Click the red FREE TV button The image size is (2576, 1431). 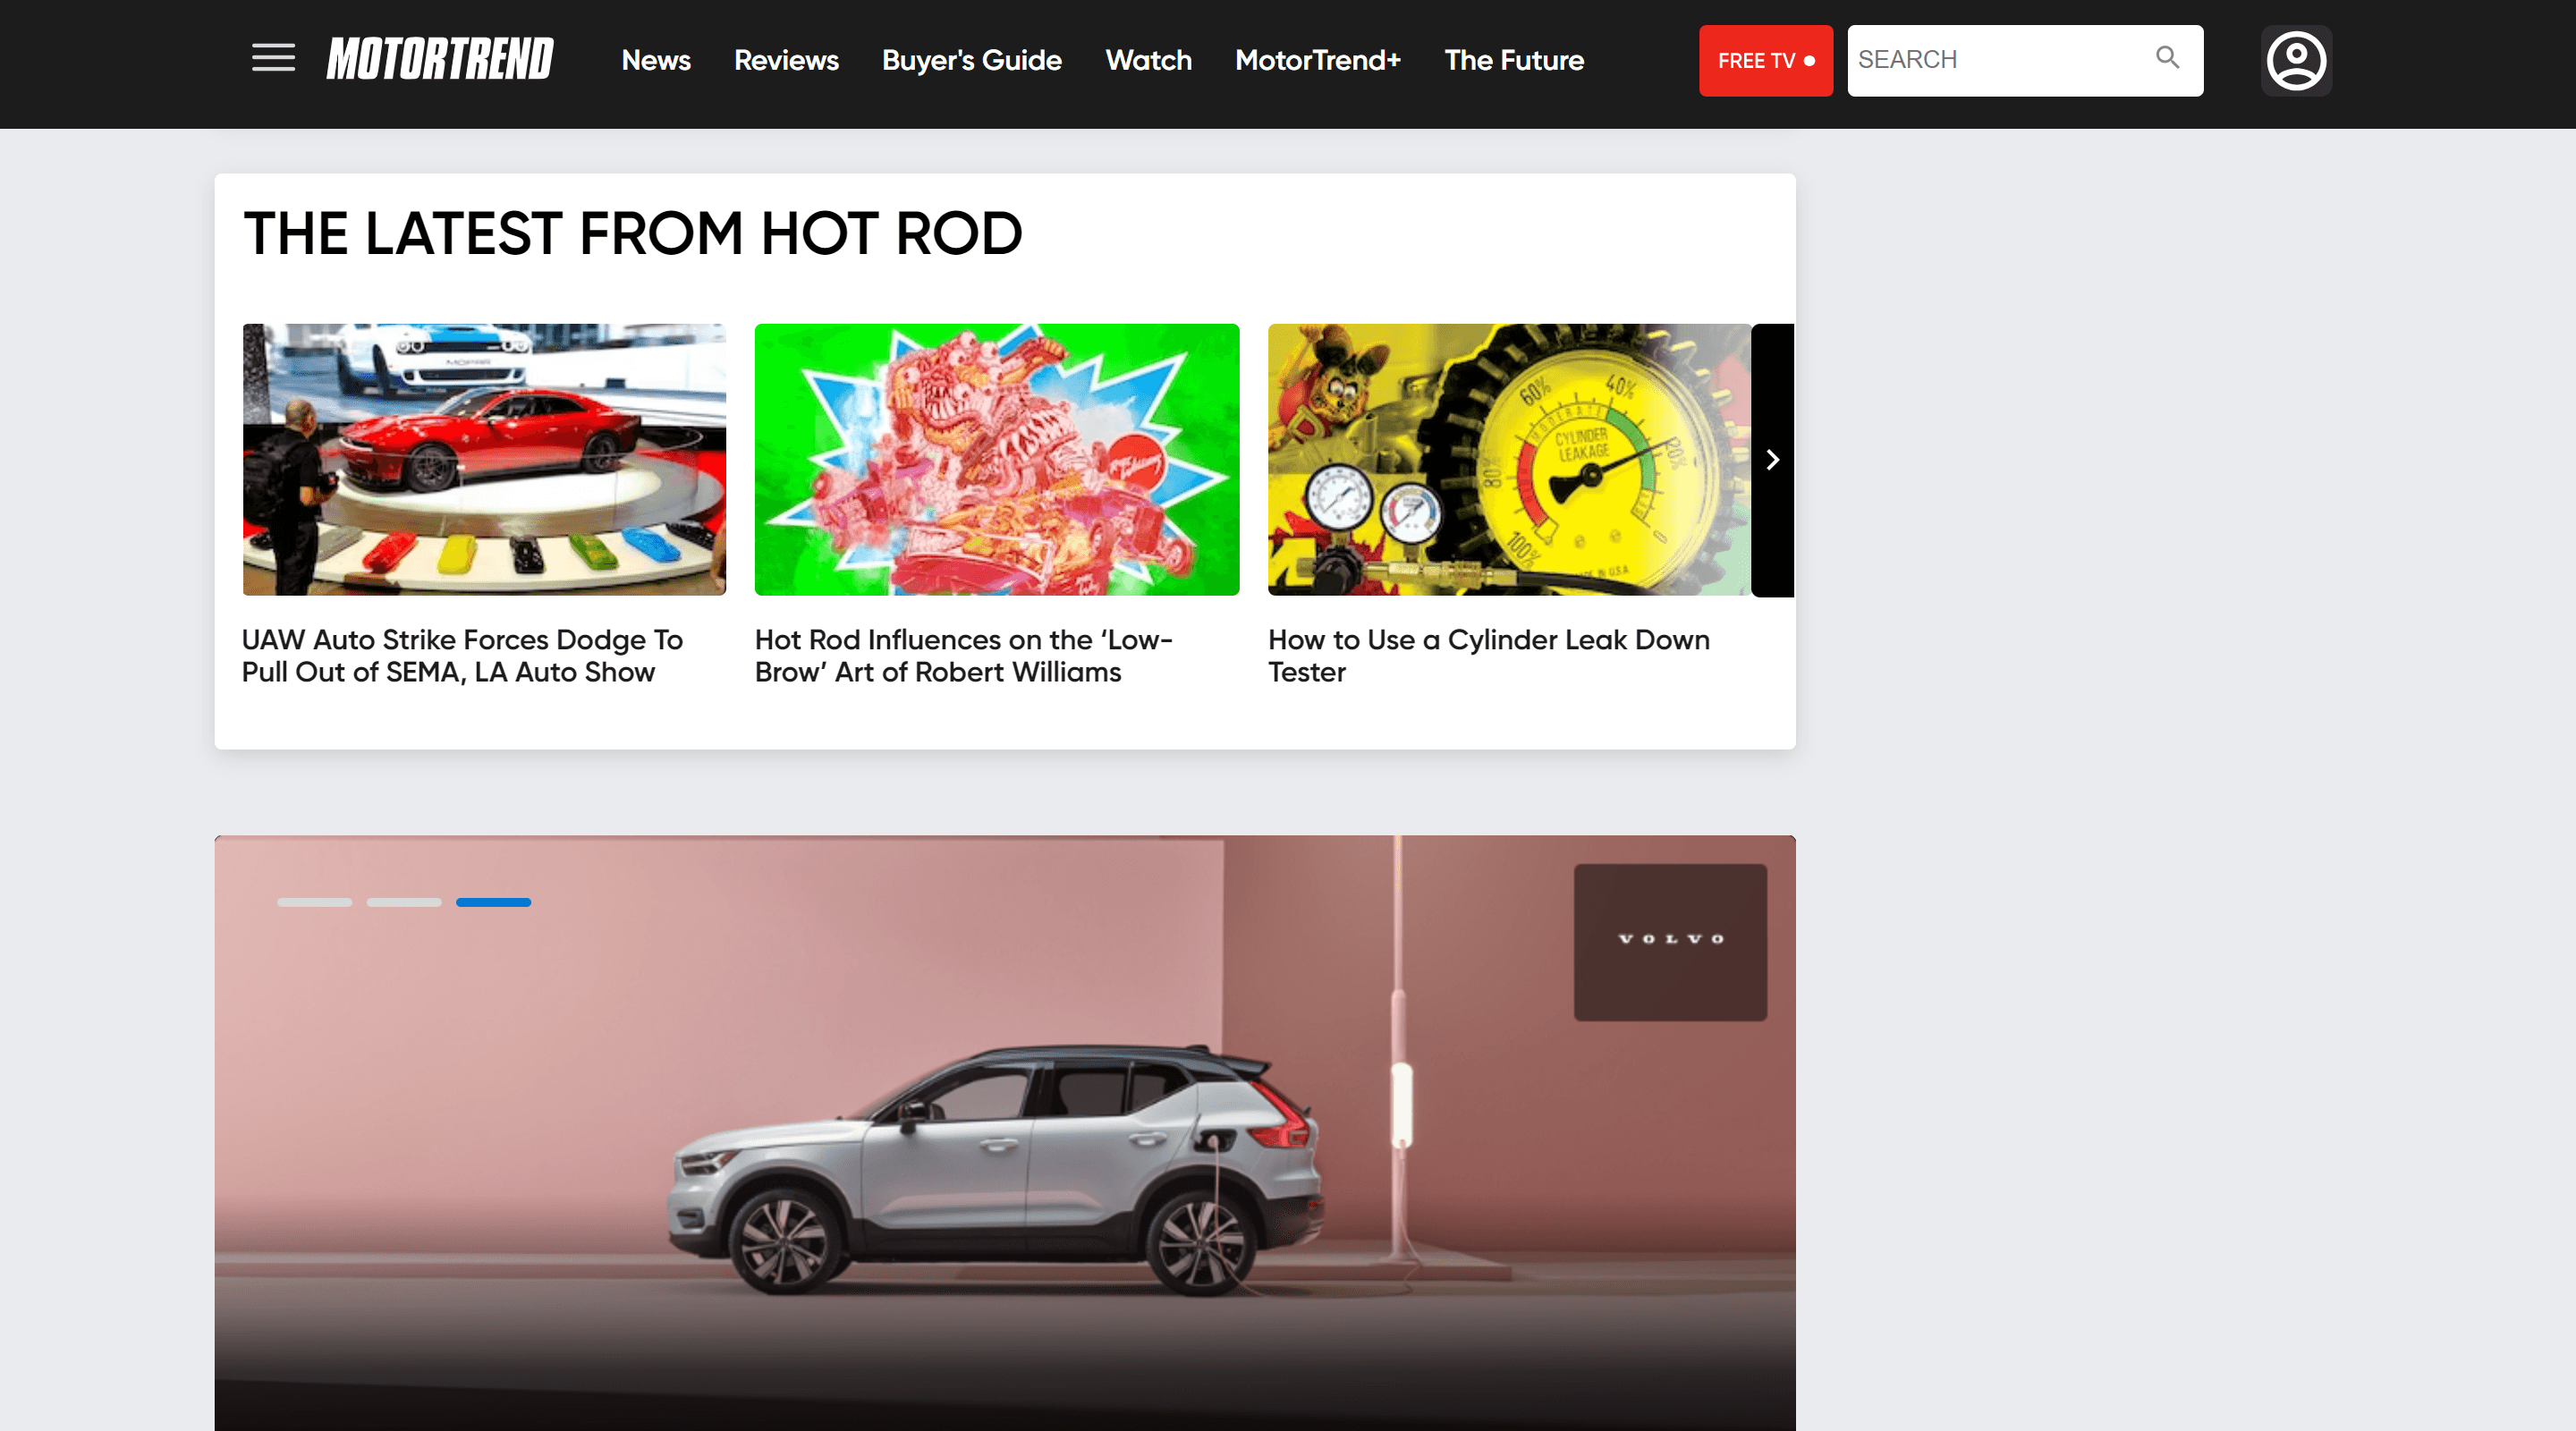pyautogui.click(x=1766, y=61)
